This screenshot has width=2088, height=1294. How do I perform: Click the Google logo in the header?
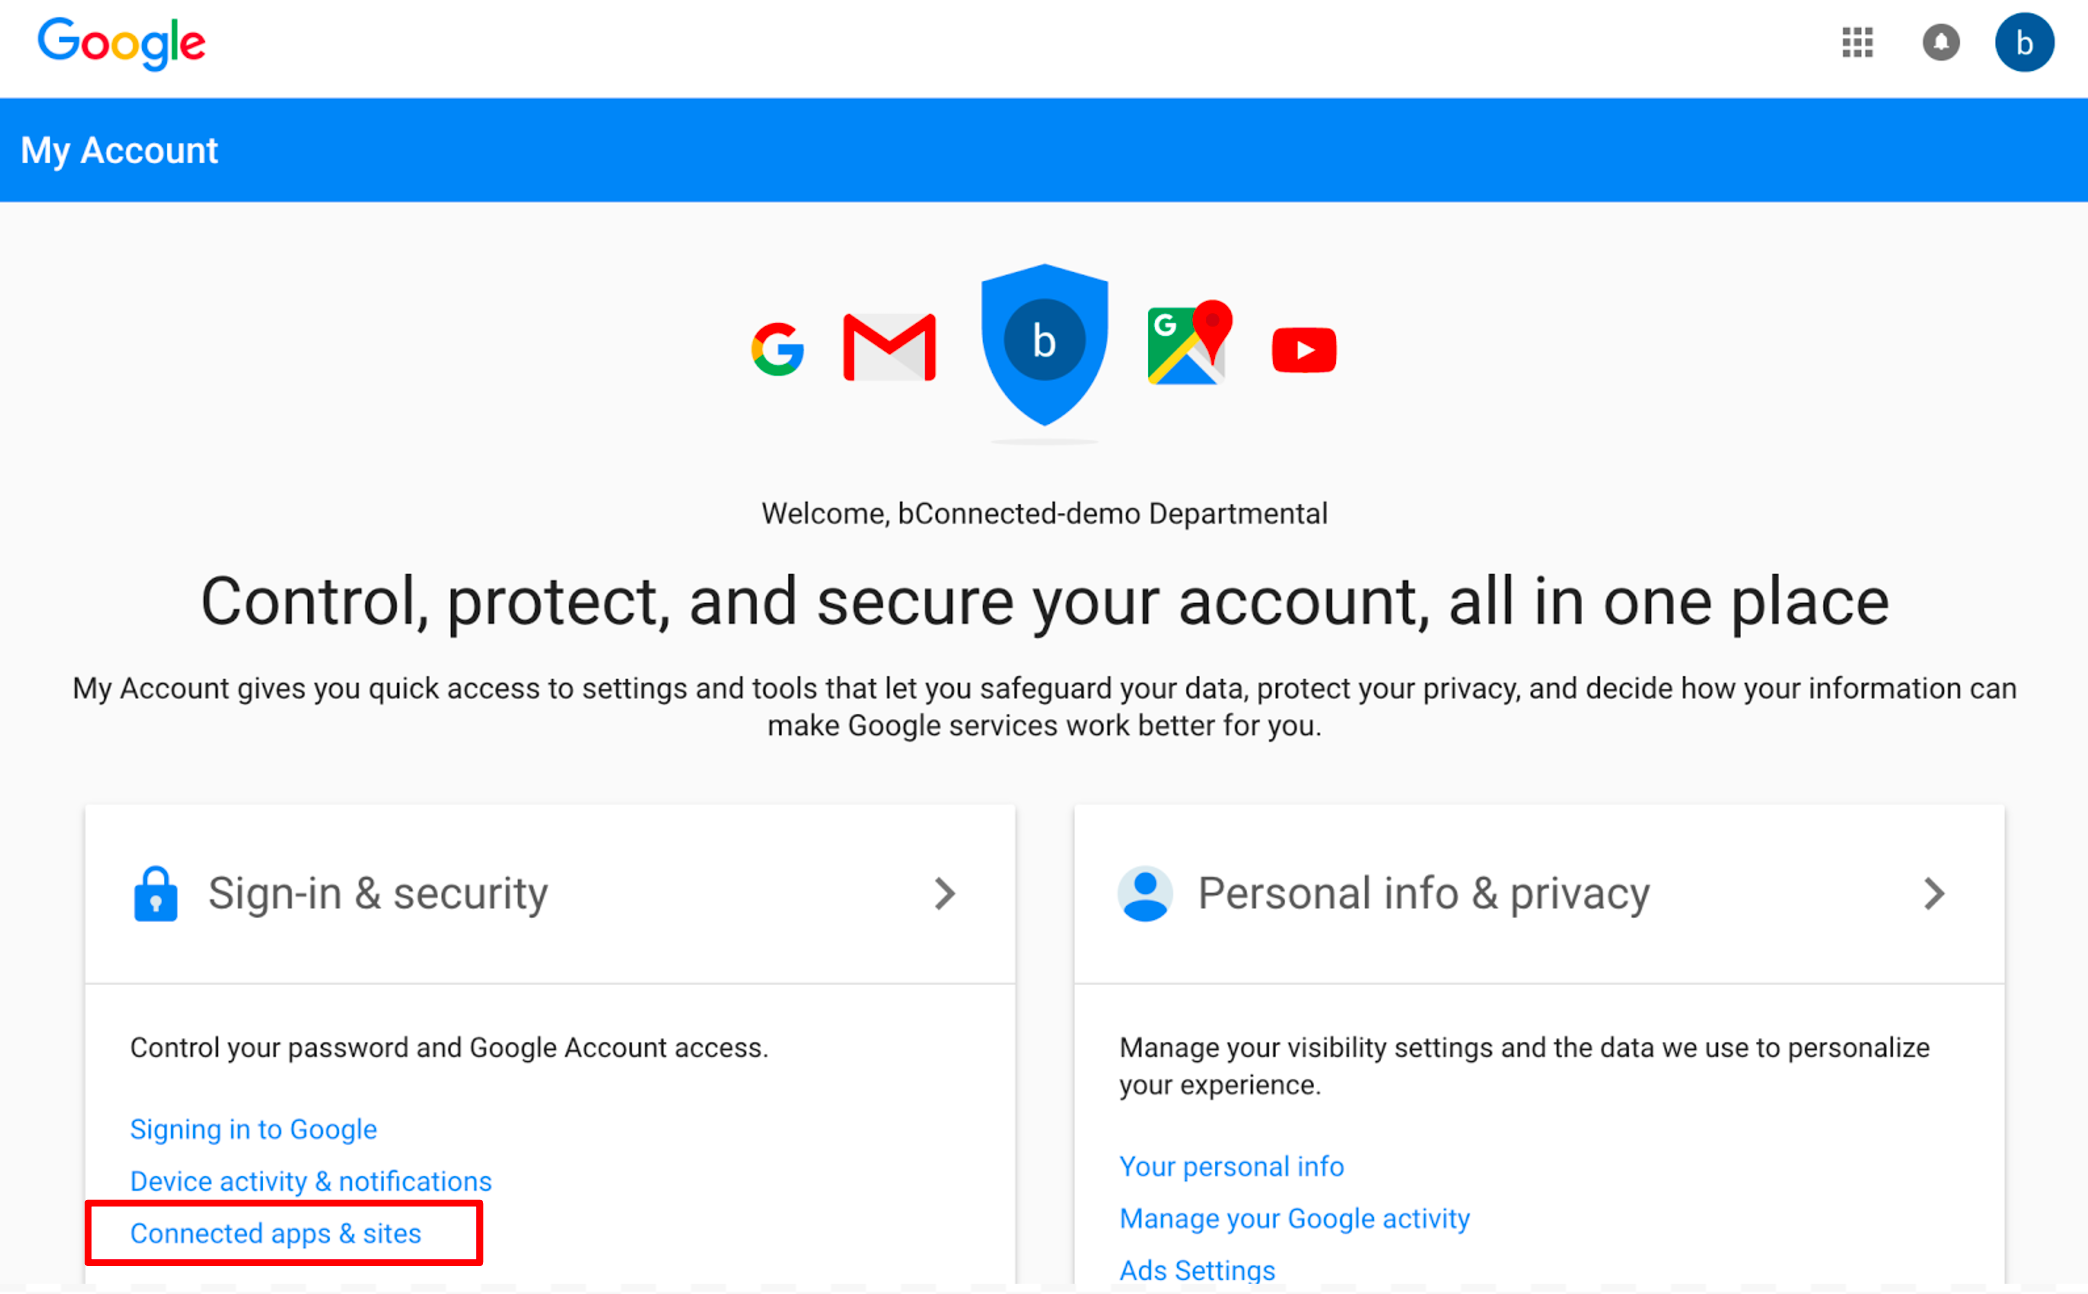point(122,44)
